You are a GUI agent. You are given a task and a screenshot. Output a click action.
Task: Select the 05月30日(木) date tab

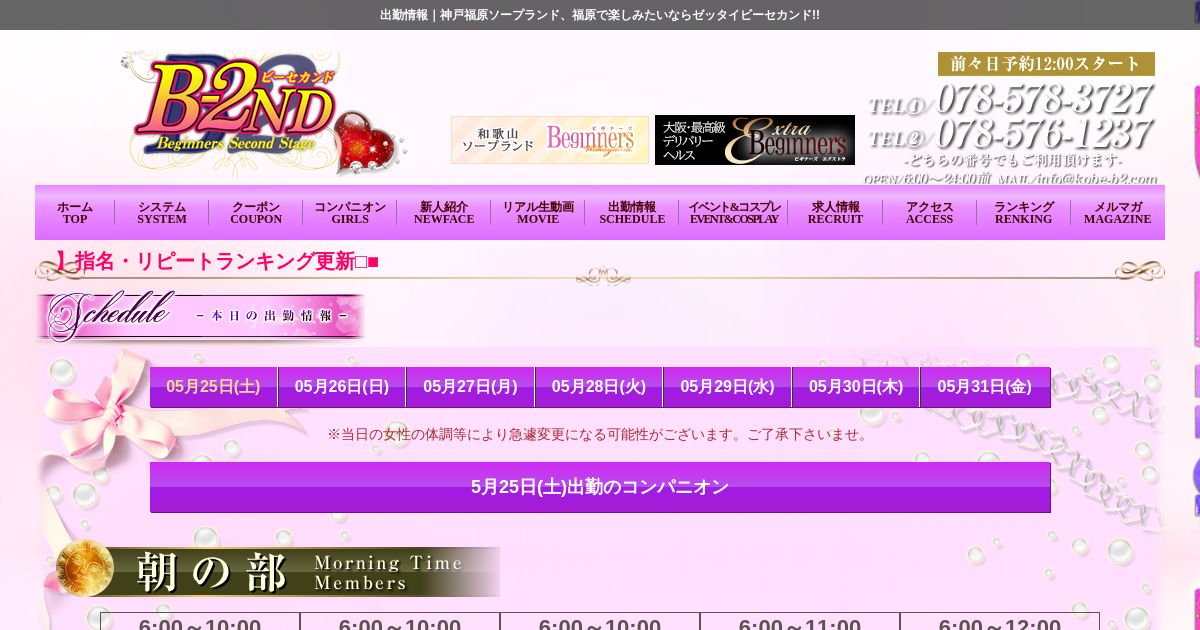pyautogui.click(x=856, y=387)
